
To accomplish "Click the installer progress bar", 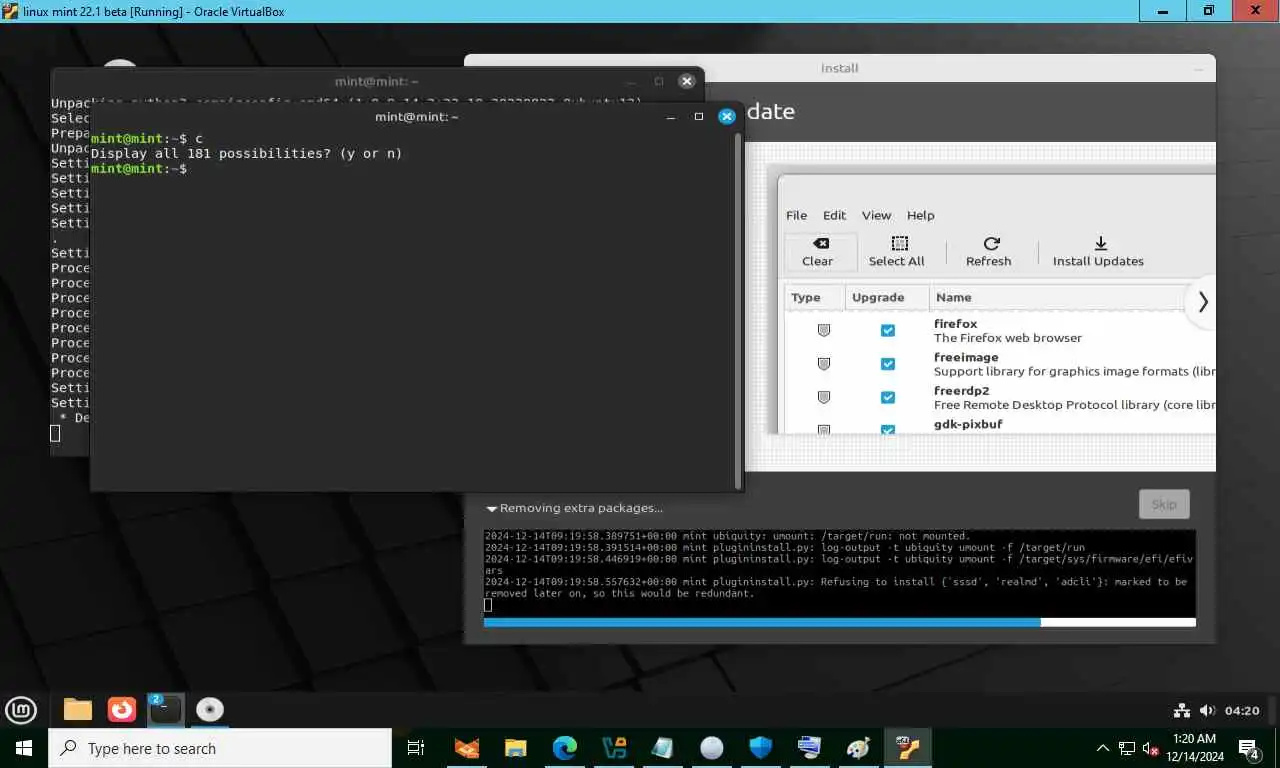I will (840, 622).
